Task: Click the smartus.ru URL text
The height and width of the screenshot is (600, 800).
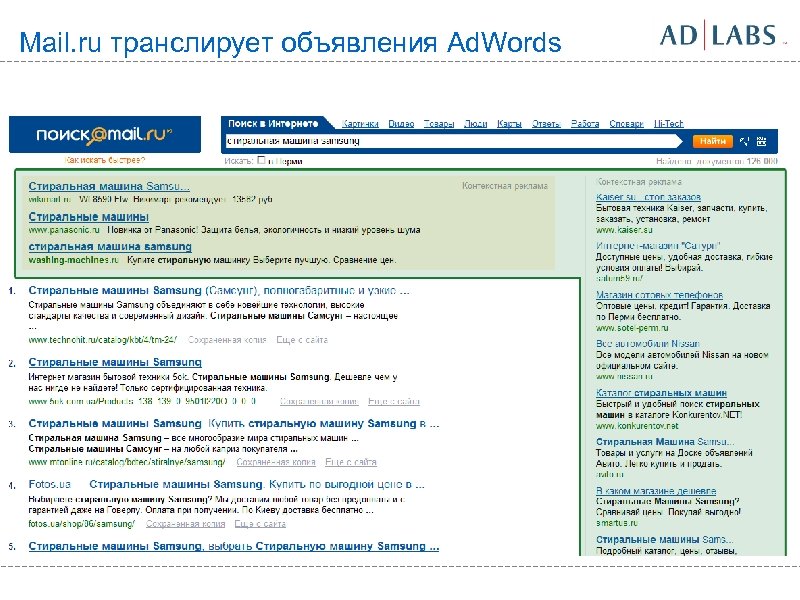Action: tap(617, 523)
